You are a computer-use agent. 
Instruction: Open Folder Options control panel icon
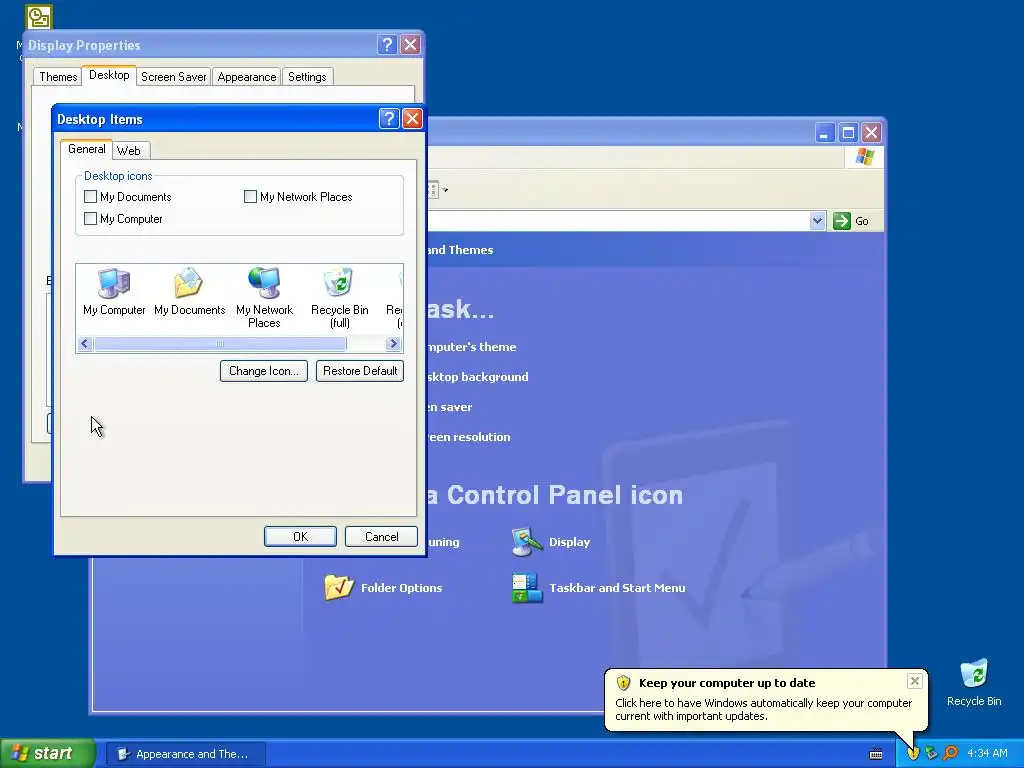click(383, 588)
